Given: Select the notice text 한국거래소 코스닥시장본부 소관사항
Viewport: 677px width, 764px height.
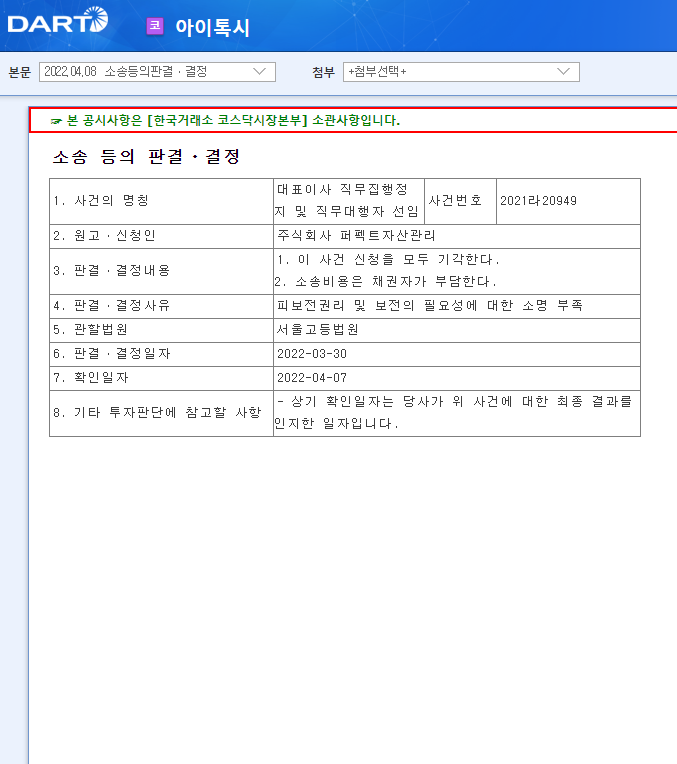Looking at the screenshot, I should [x=275, y=120].
